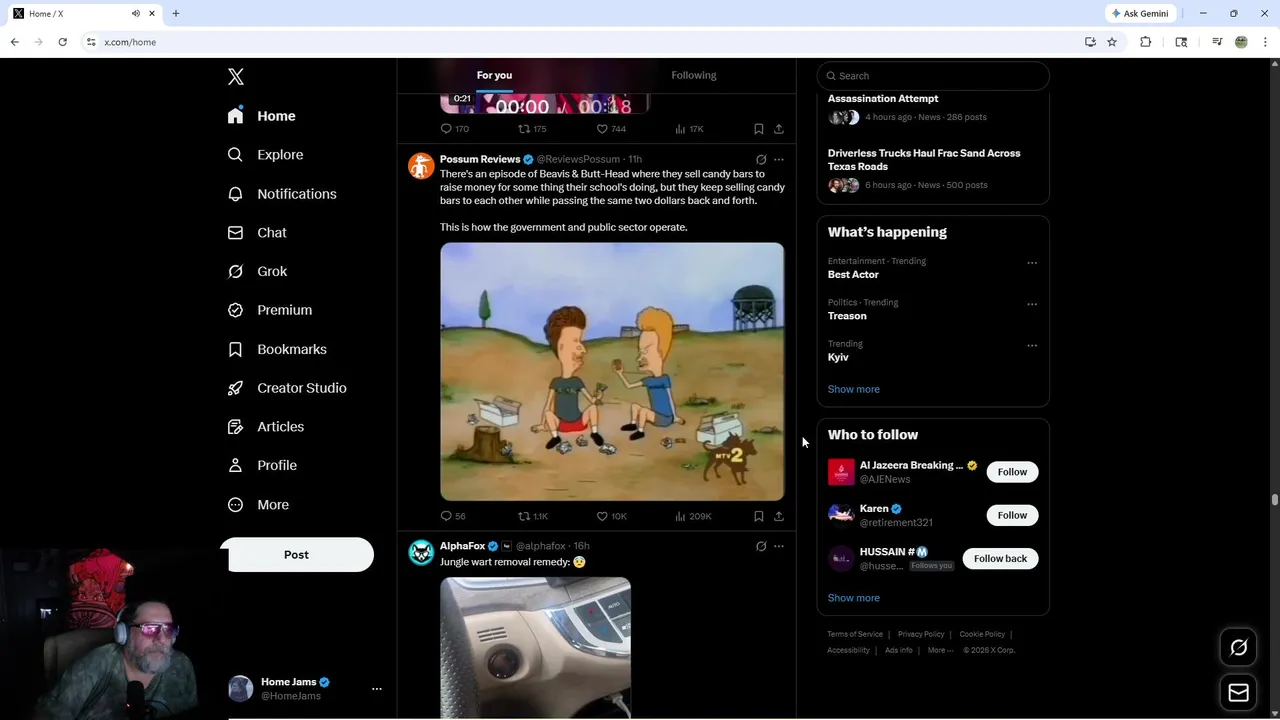Viewport: 1280px width, 720px height.
Task: Follow Al Jazeera Breaking
Action: tap(1012, 472)
